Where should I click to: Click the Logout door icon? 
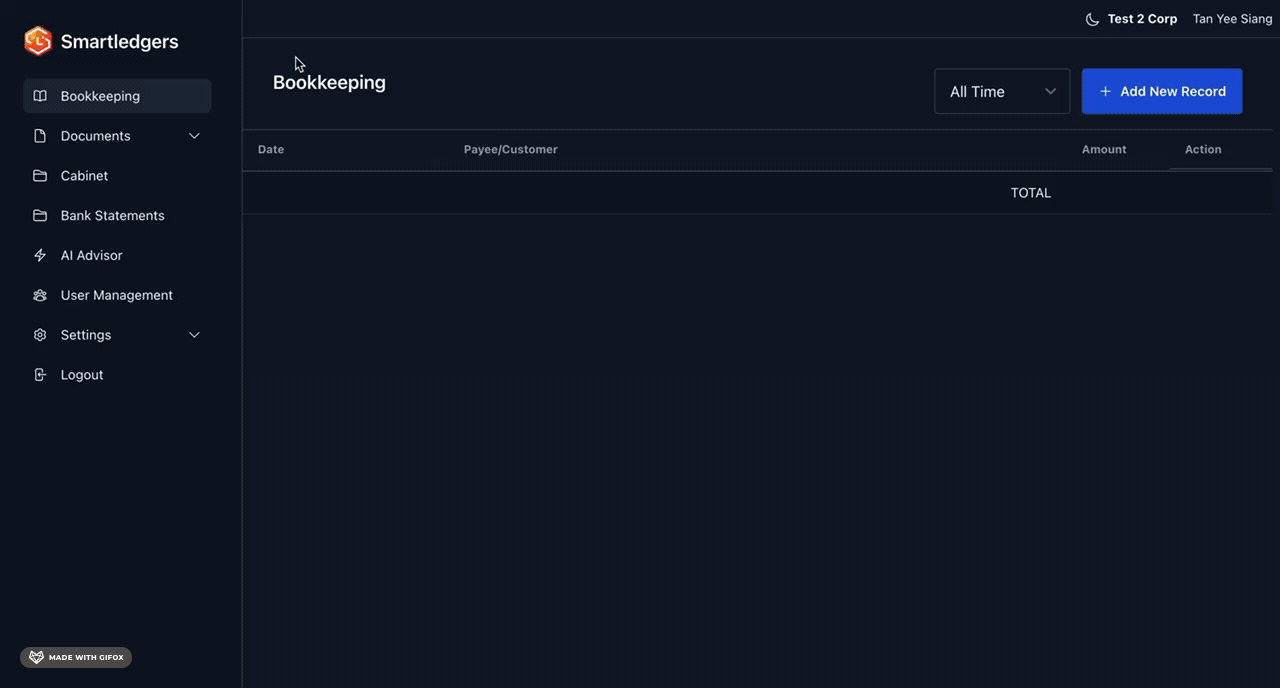pyautogui.click(x=40, y=375)
